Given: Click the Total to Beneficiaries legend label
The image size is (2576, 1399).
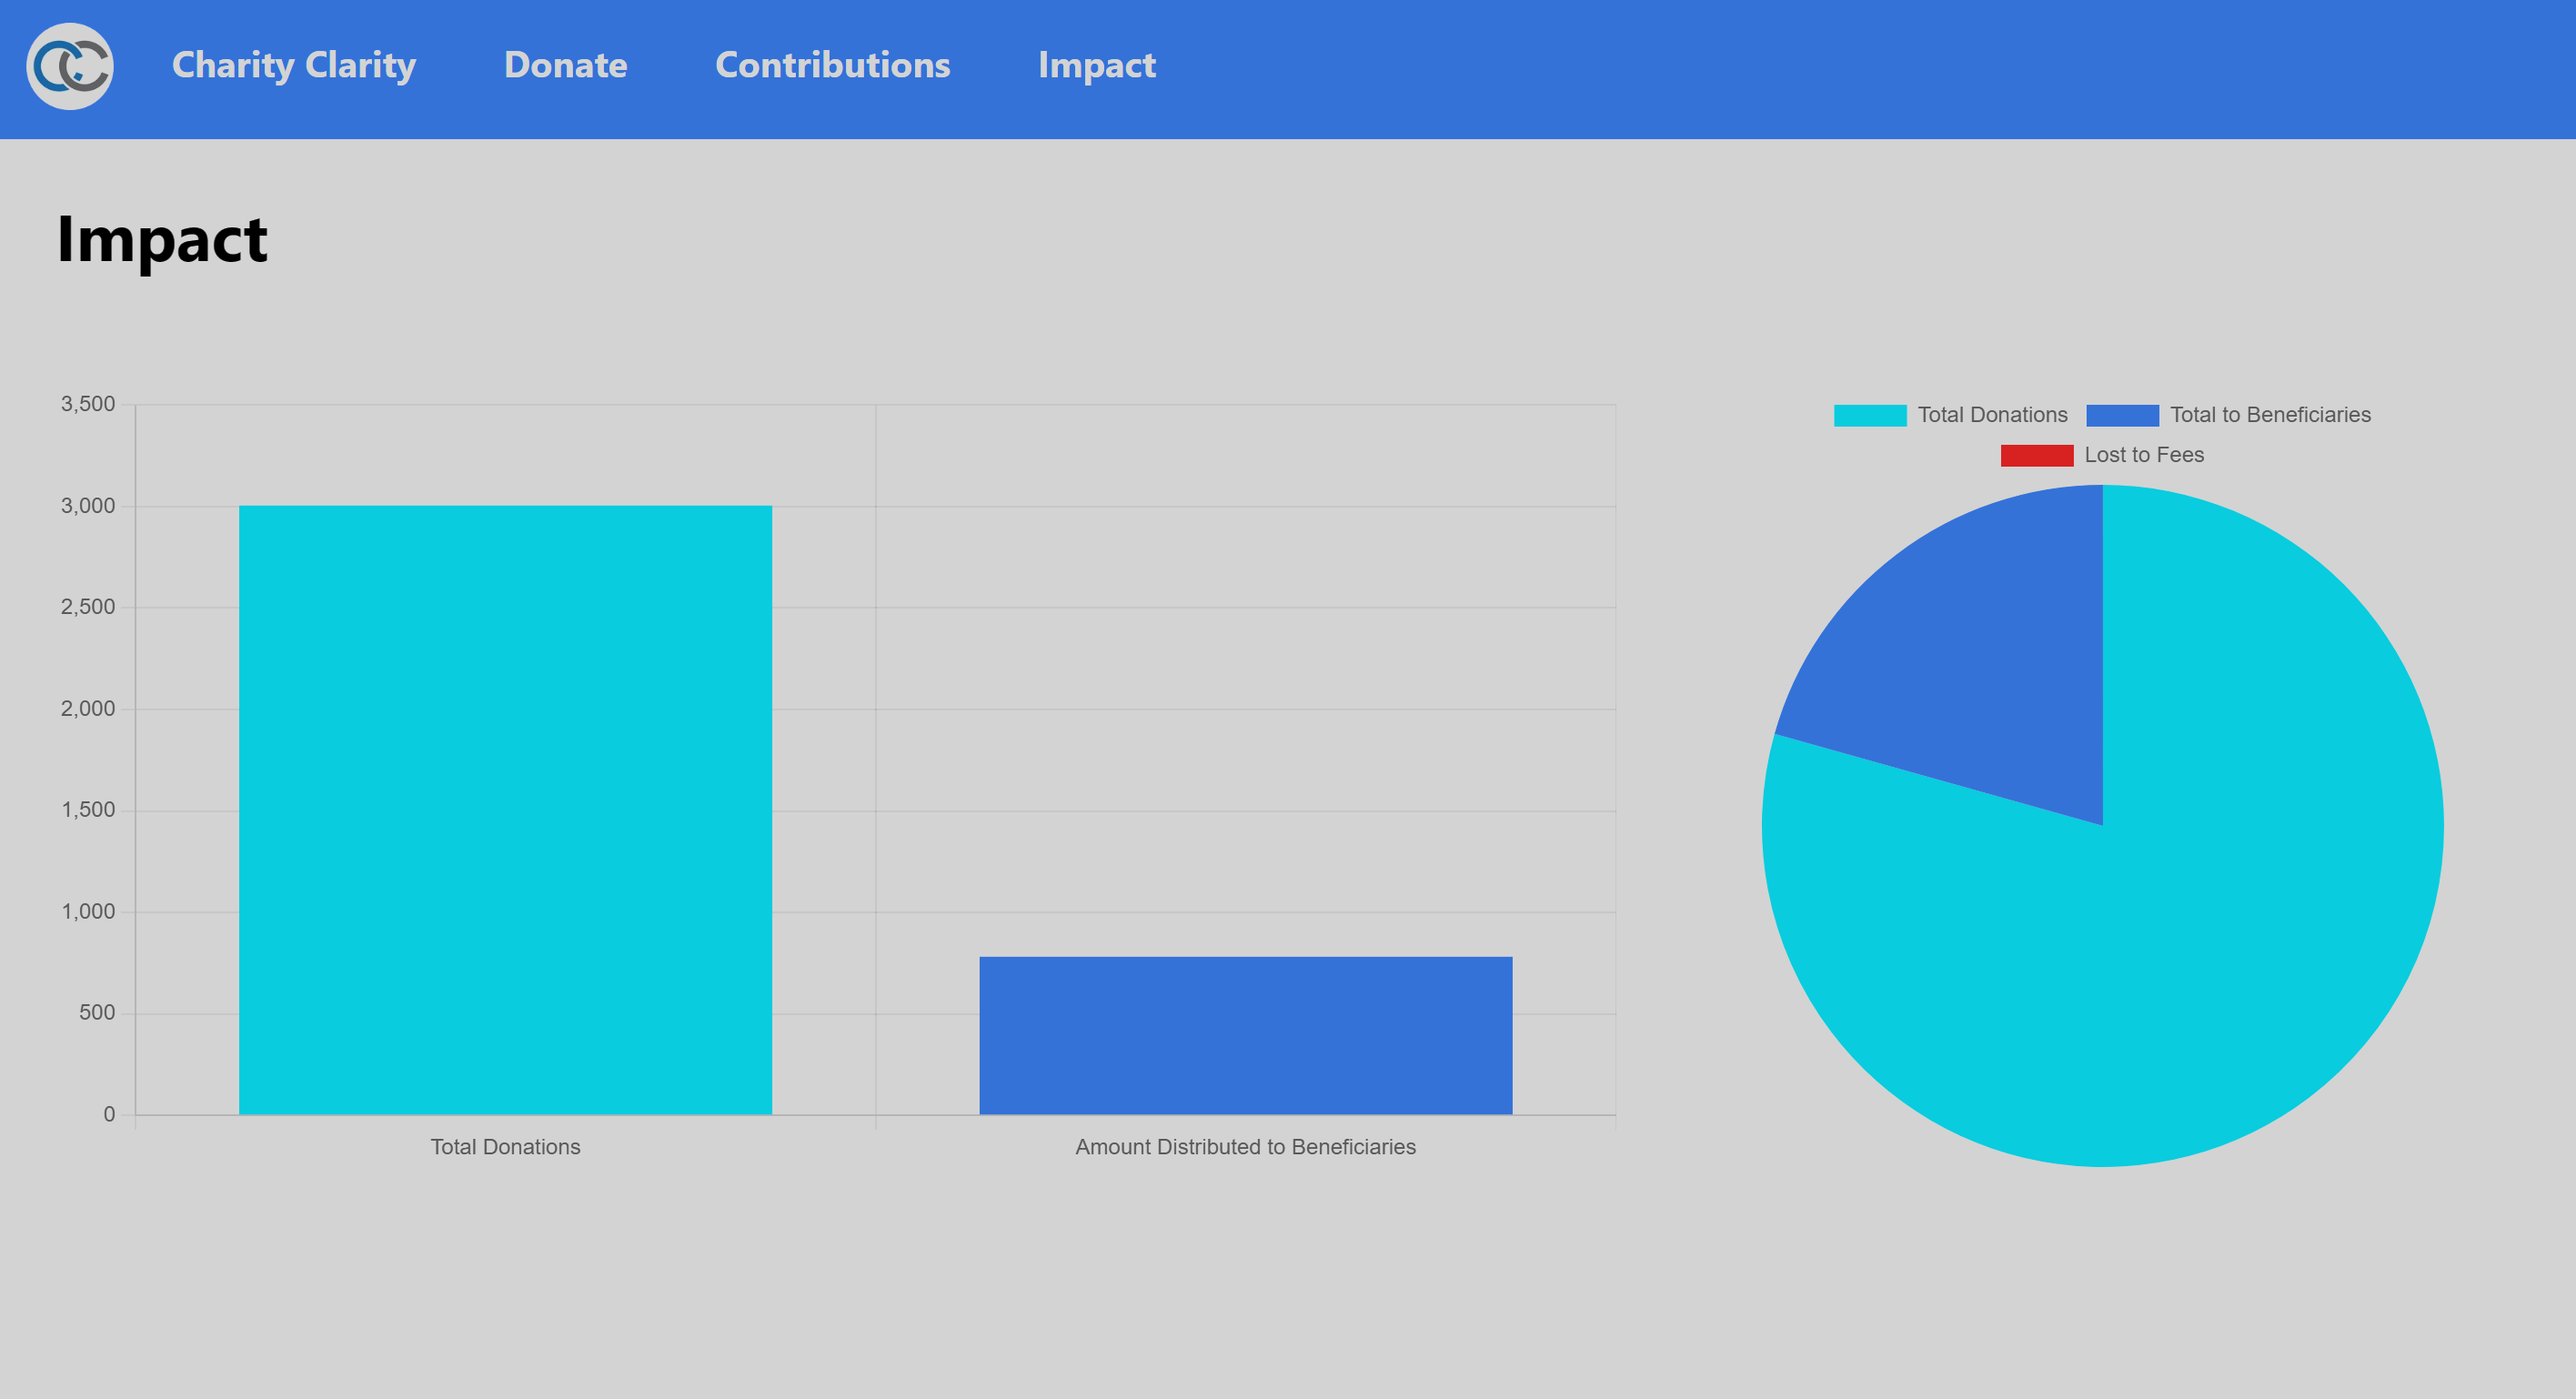Looking at the screenshot, I should [2269, 415].
